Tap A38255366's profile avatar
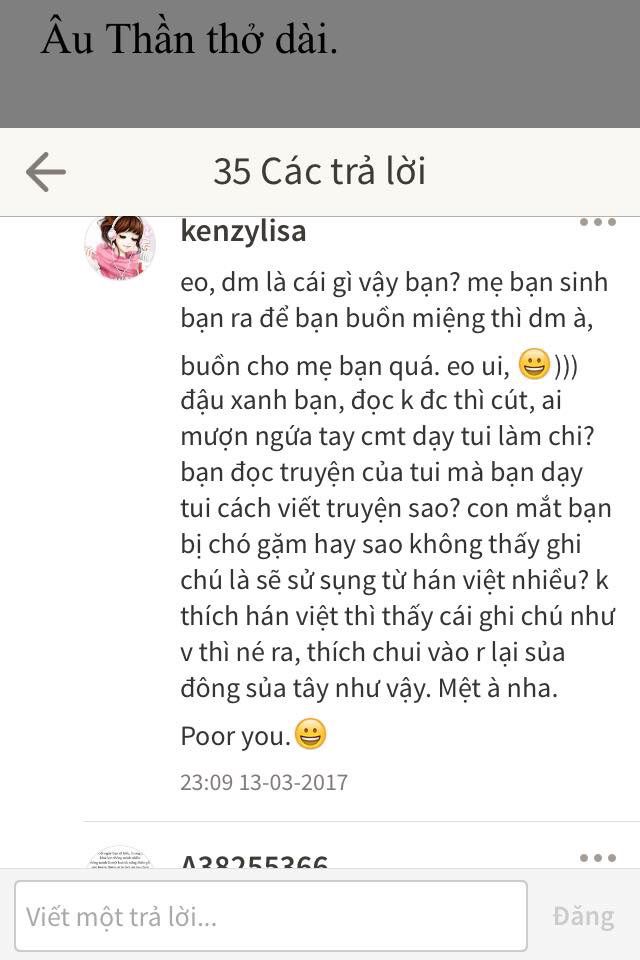The image size is (640, 960). [x=120, y=856]
